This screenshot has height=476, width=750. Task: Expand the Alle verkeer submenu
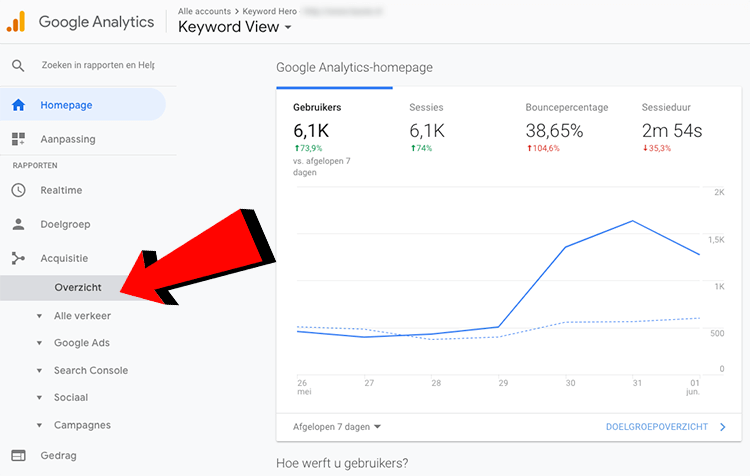pos(40,316)
